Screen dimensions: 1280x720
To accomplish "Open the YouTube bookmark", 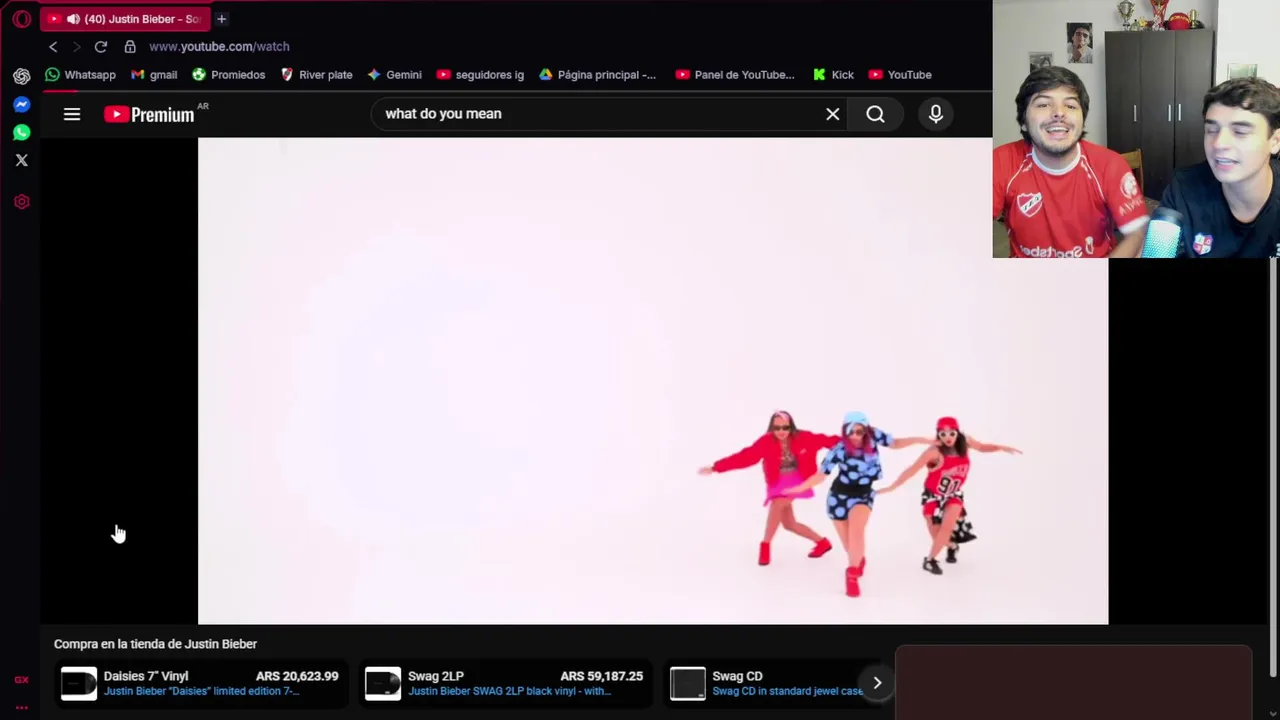I will click(900, 75).
